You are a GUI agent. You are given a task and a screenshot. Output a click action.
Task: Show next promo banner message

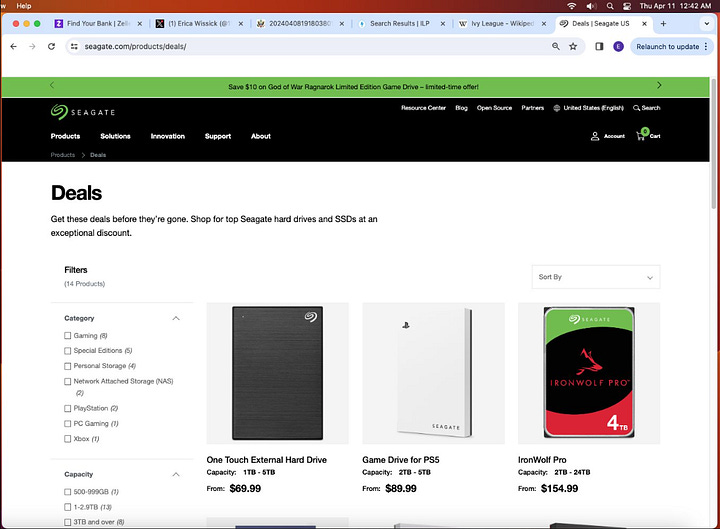(659, 85)
